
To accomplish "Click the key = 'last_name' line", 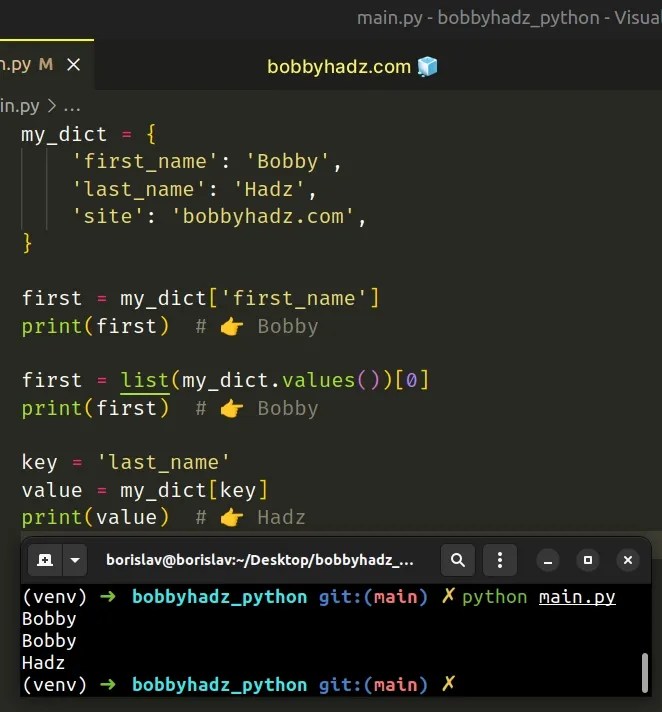I will [126, 462].
